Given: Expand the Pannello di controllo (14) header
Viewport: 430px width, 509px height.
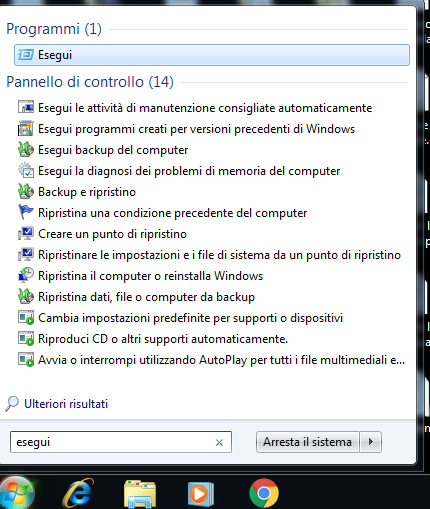Looking at the screenshot, I should 90,82.
